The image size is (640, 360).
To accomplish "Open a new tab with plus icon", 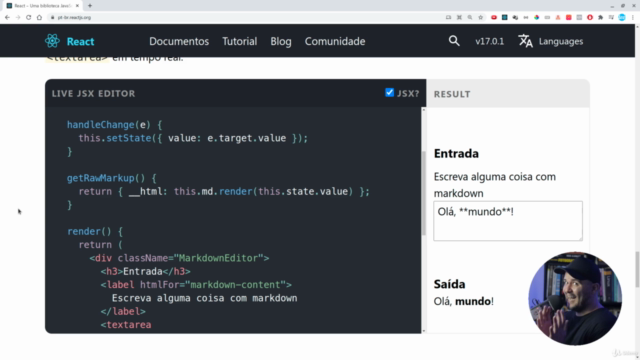I will (90, 6).
